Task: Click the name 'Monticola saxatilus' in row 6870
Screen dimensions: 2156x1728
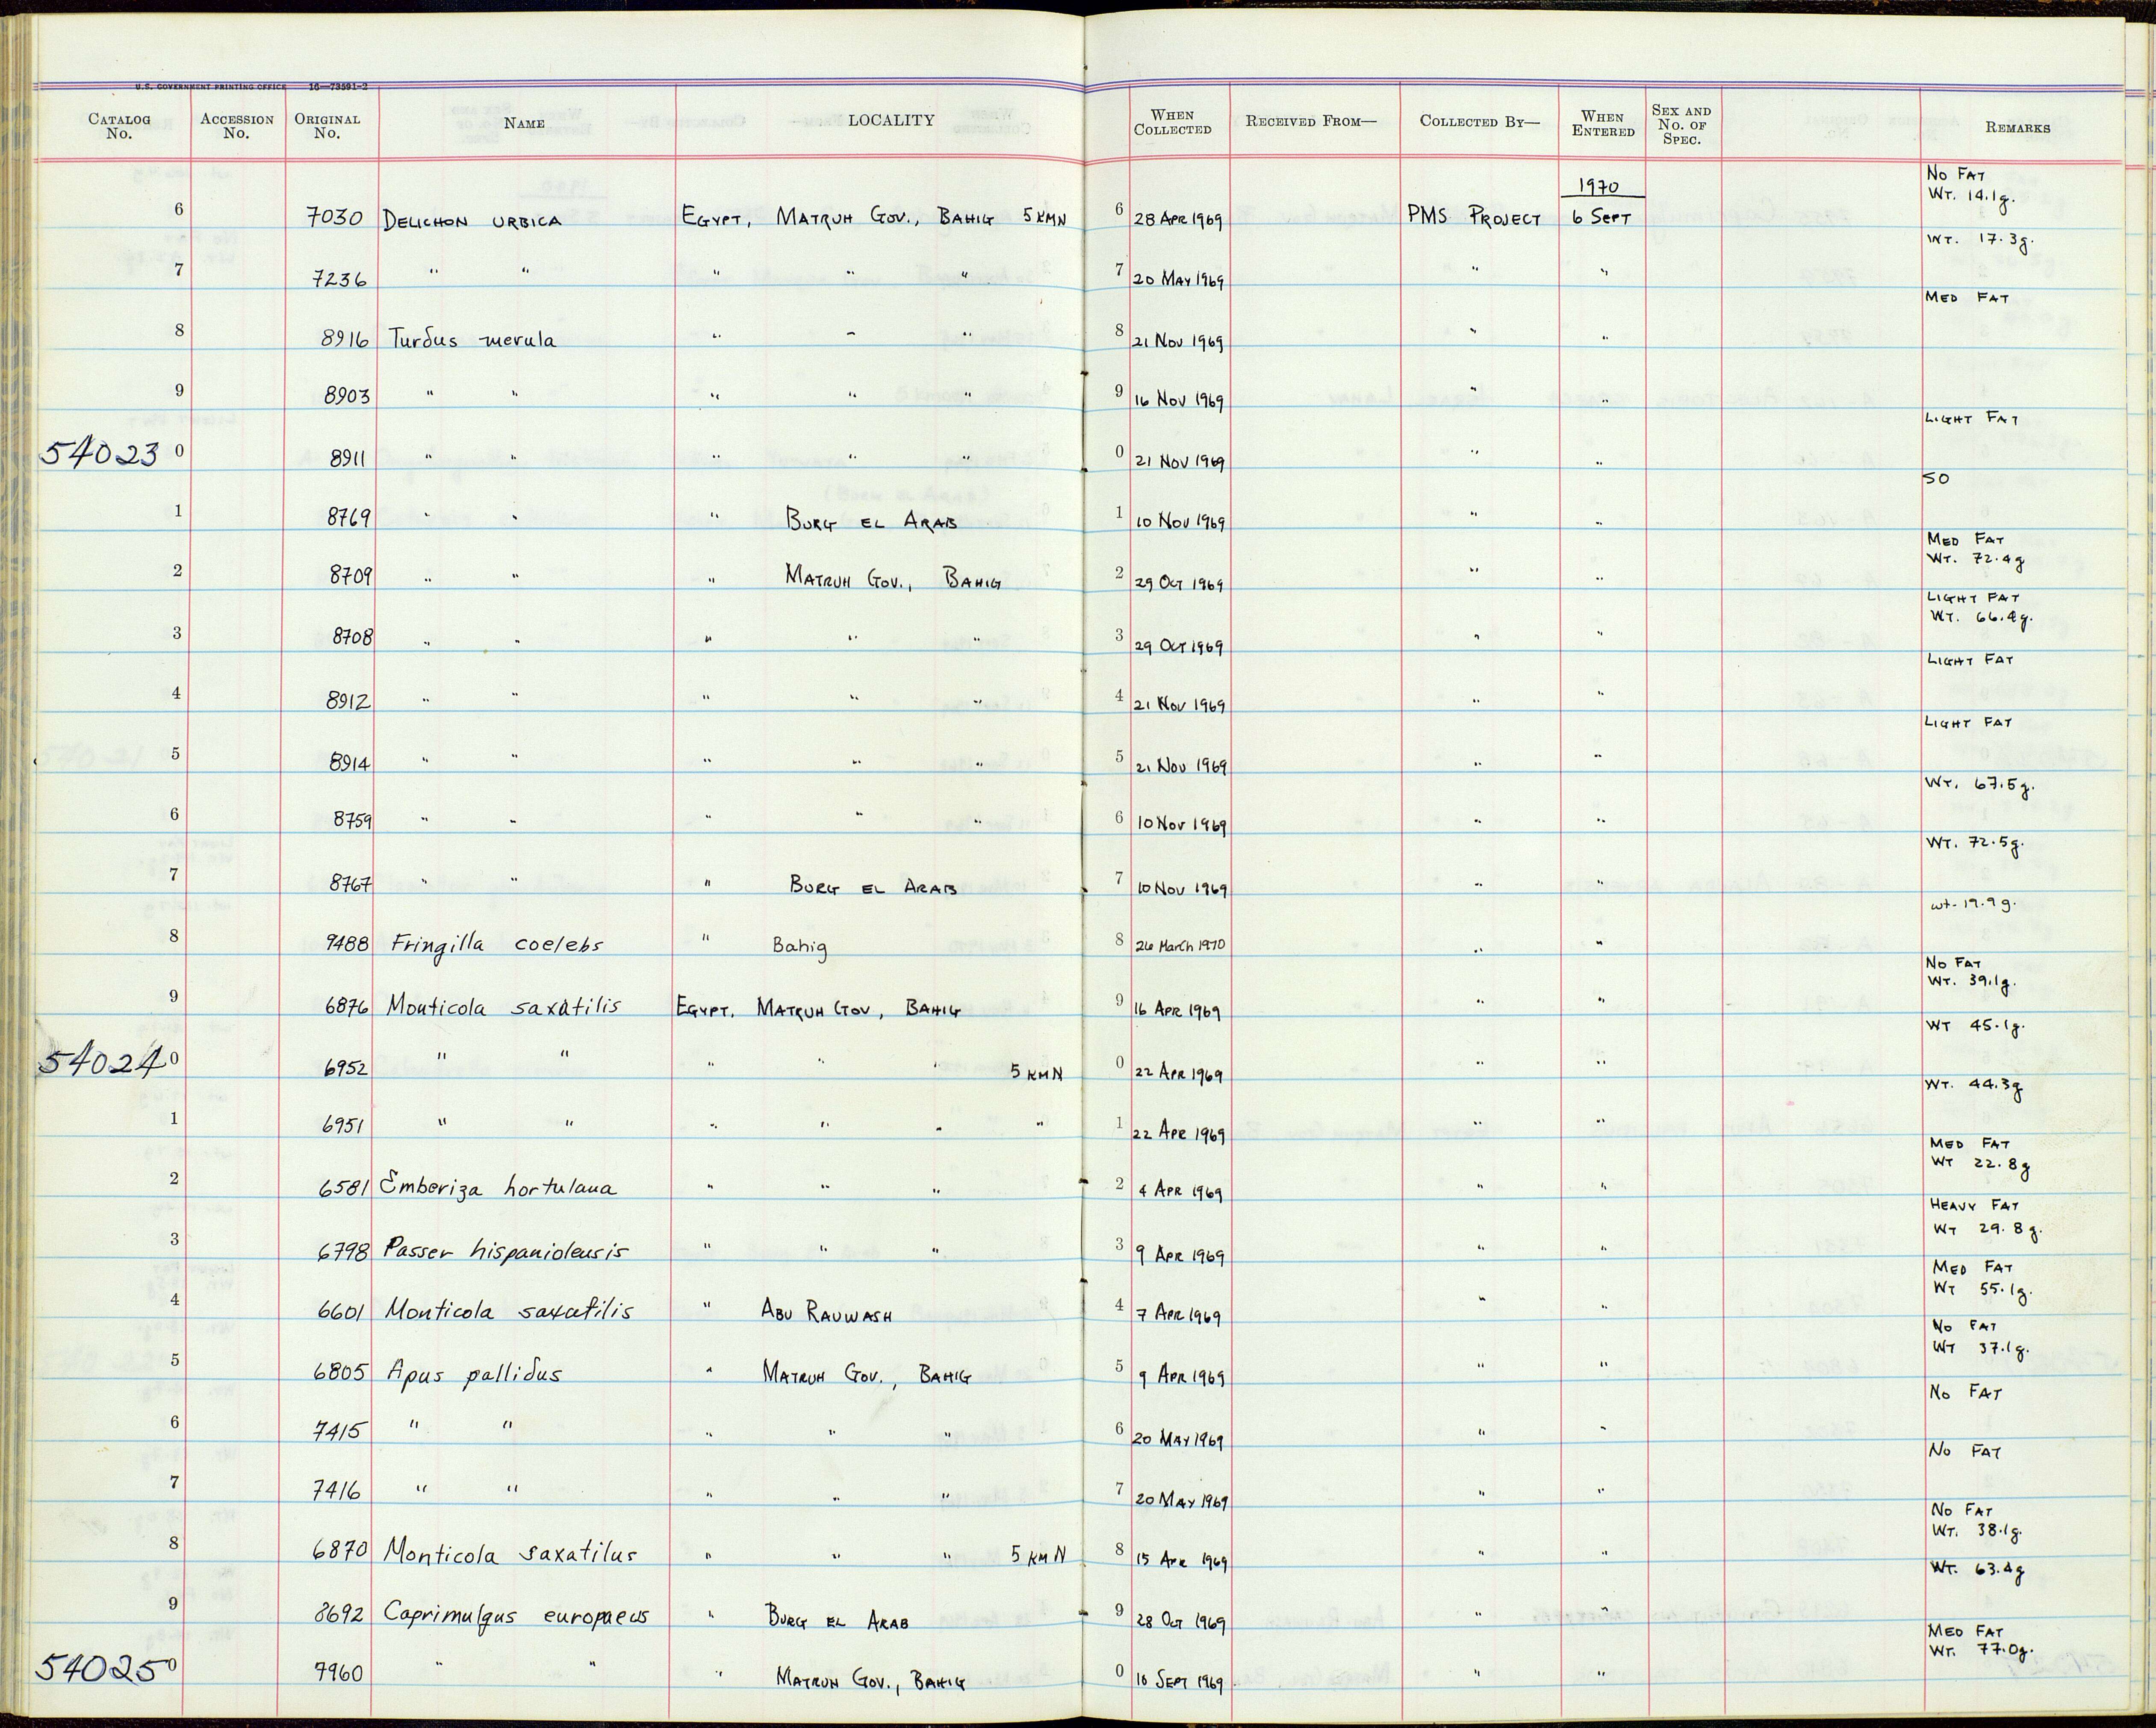Action: pyautogui.click(x=510, y=1554)
